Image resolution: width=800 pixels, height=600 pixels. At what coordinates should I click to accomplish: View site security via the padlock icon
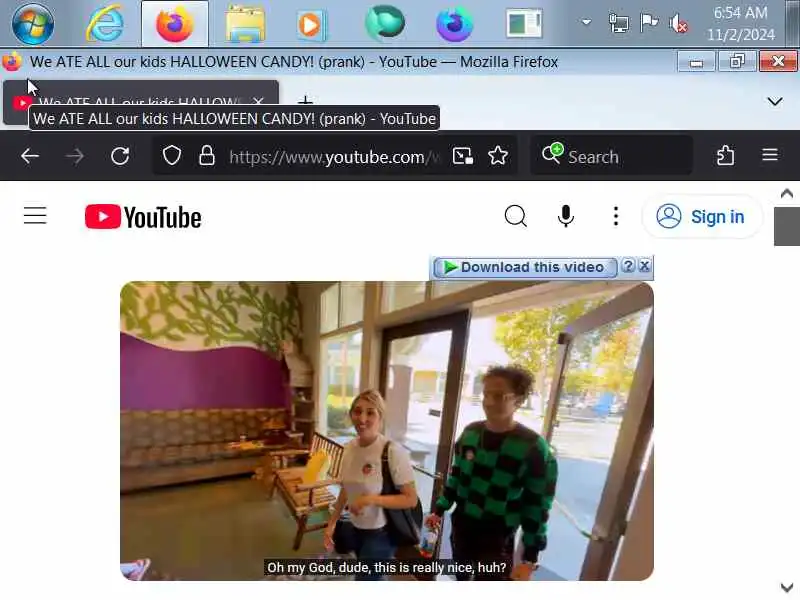[x=206, y=156]
